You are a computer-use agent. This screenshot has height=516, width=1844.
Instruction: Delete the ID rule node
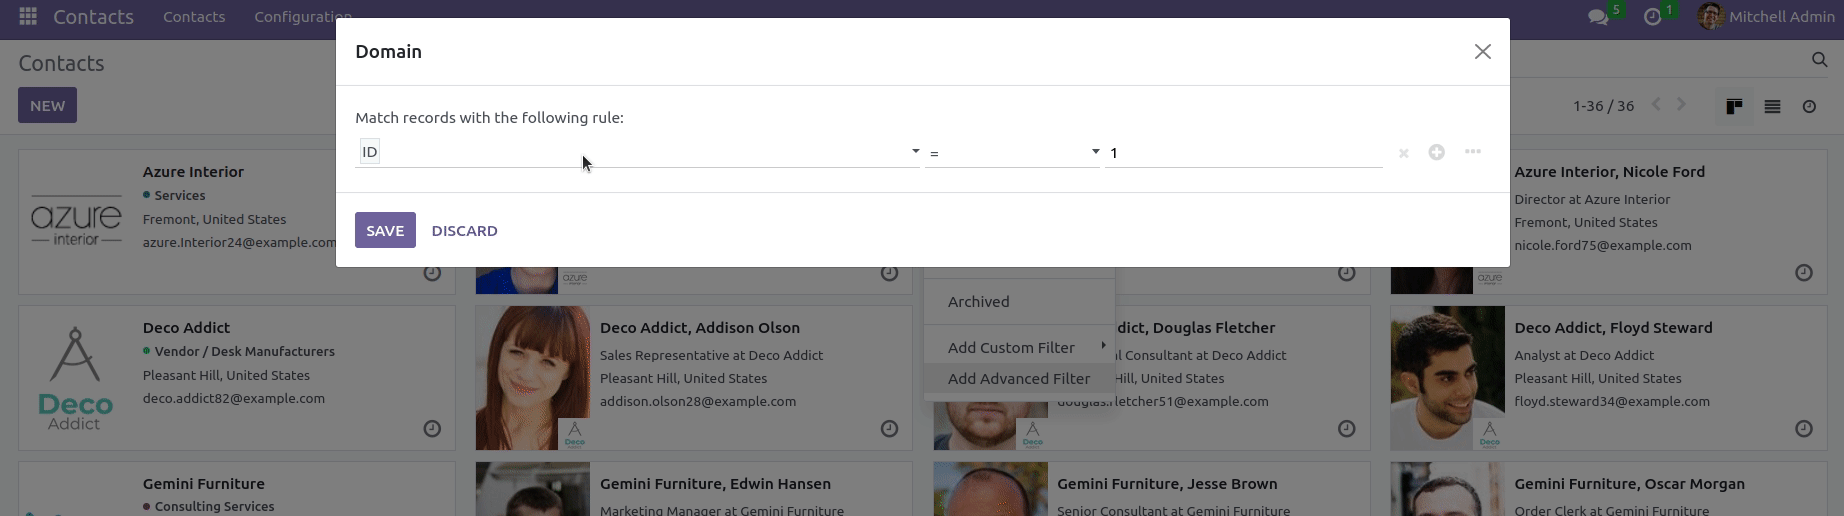pos(1404,153)
